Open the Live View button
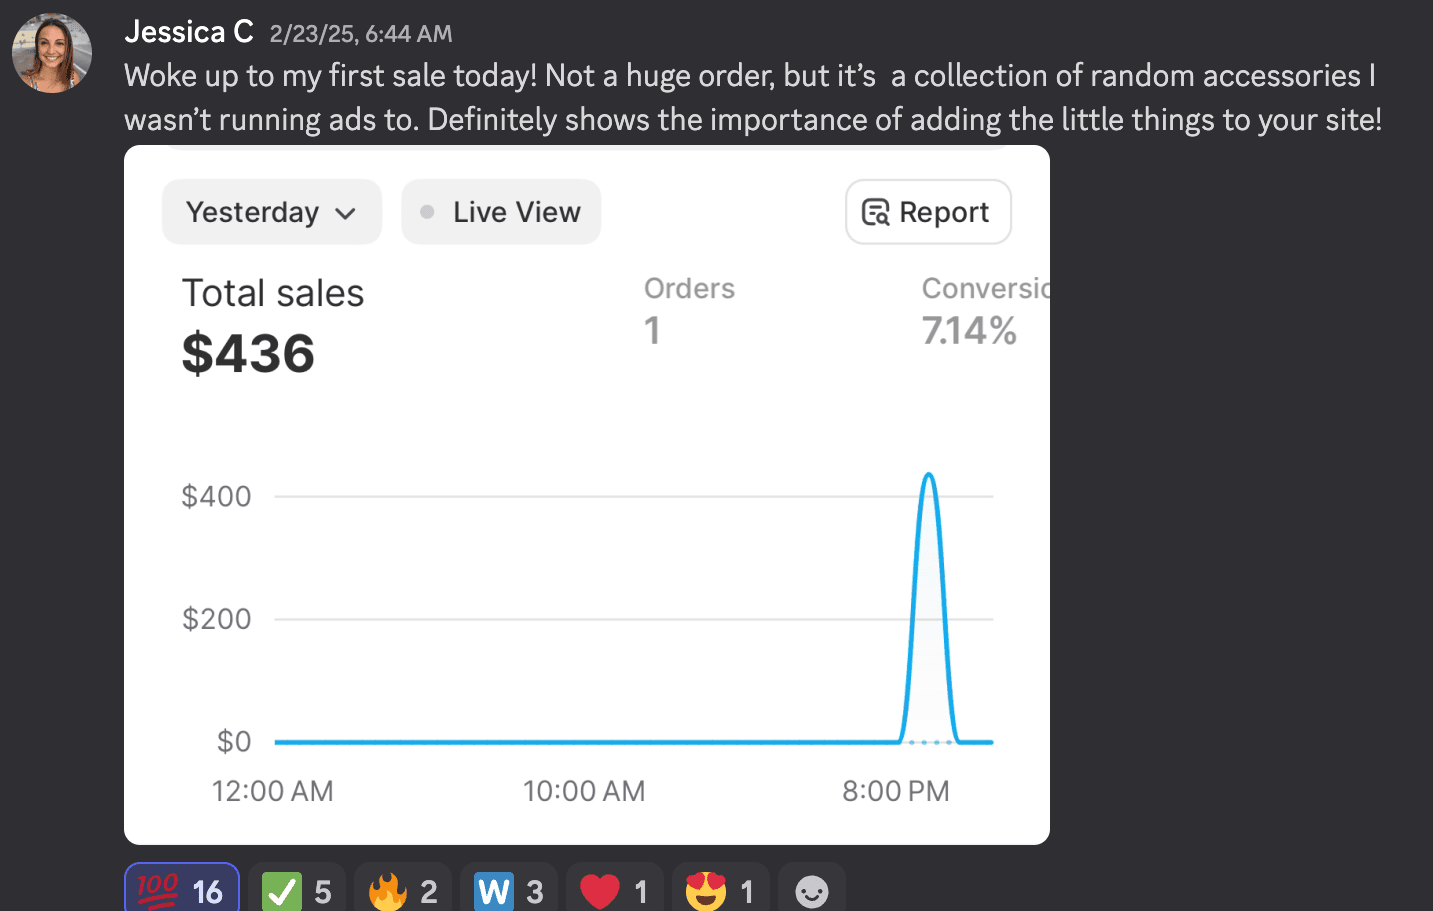 (x=501, y=212)
